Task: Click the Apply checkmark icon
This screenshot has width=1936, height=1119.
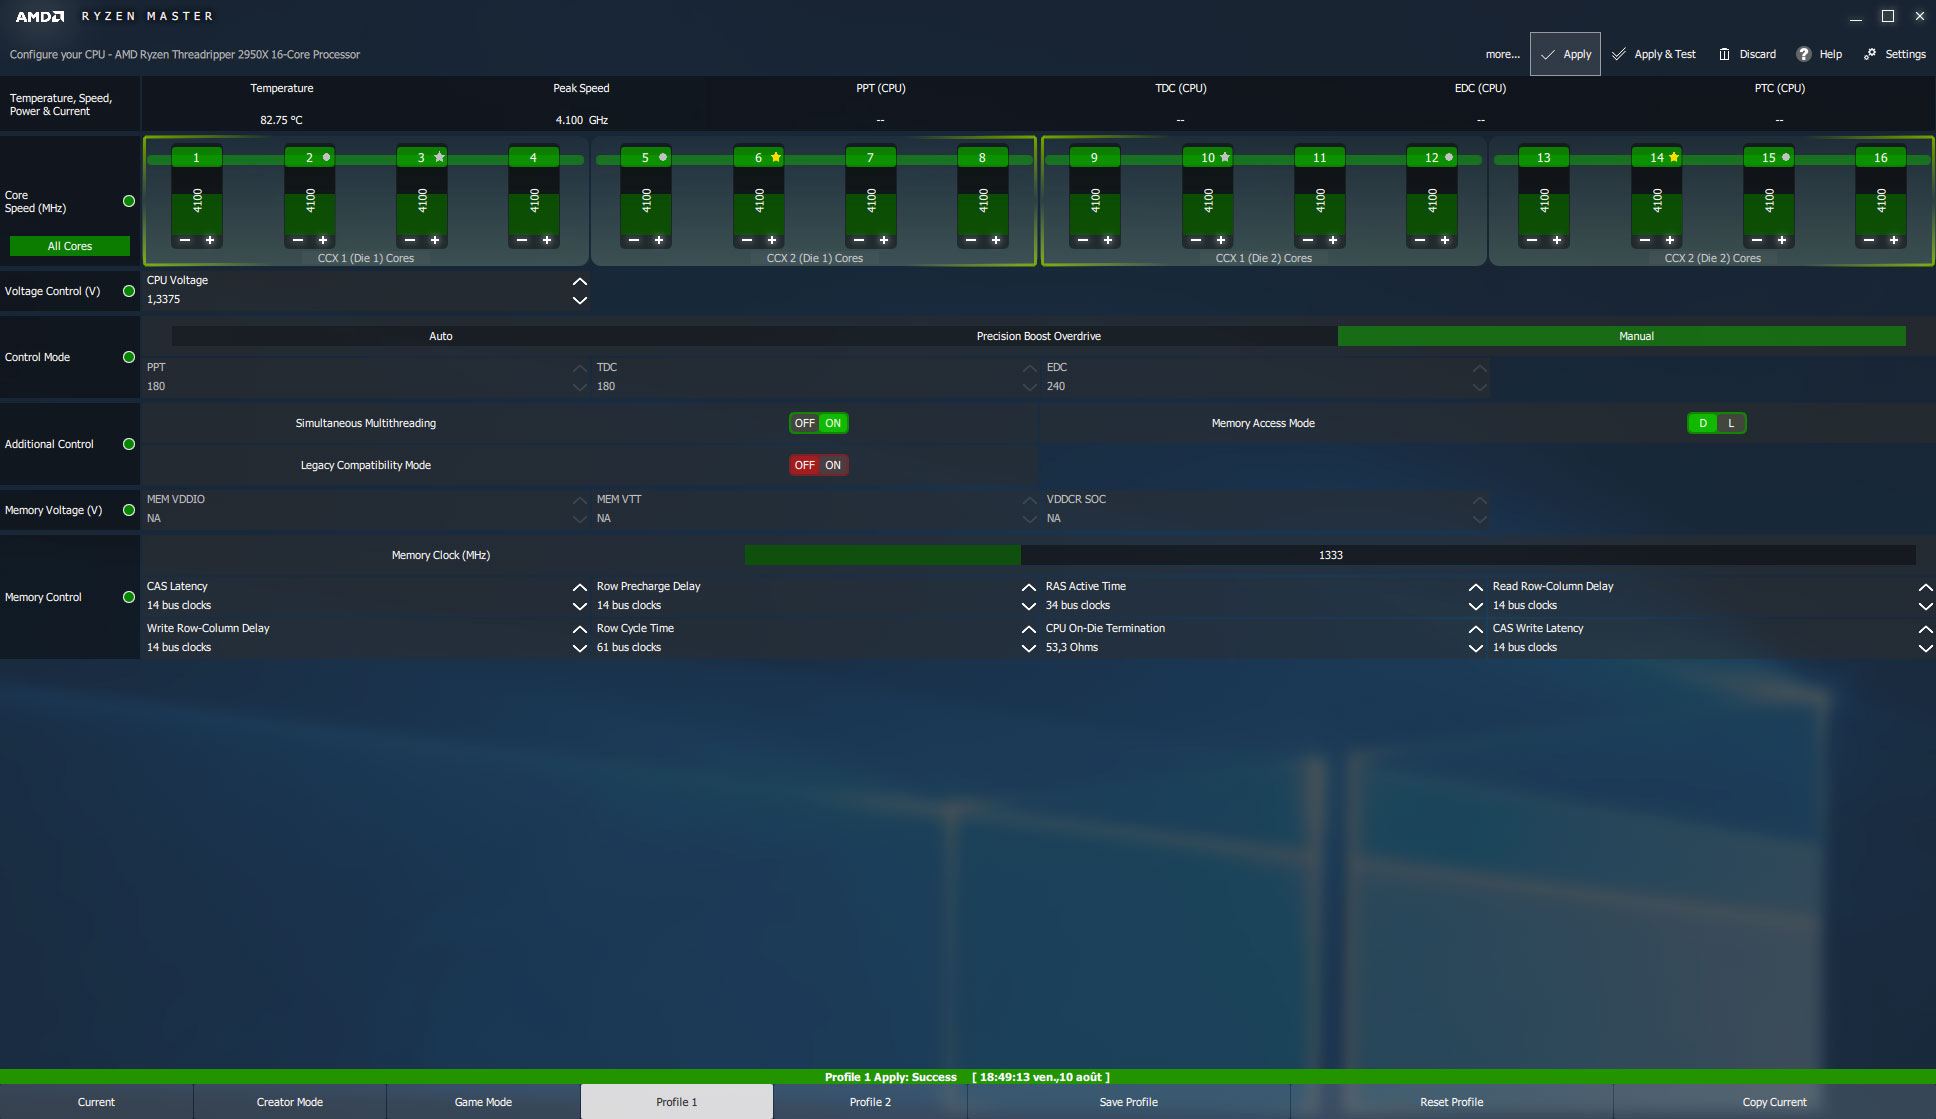Action: tap(1547, 55)
